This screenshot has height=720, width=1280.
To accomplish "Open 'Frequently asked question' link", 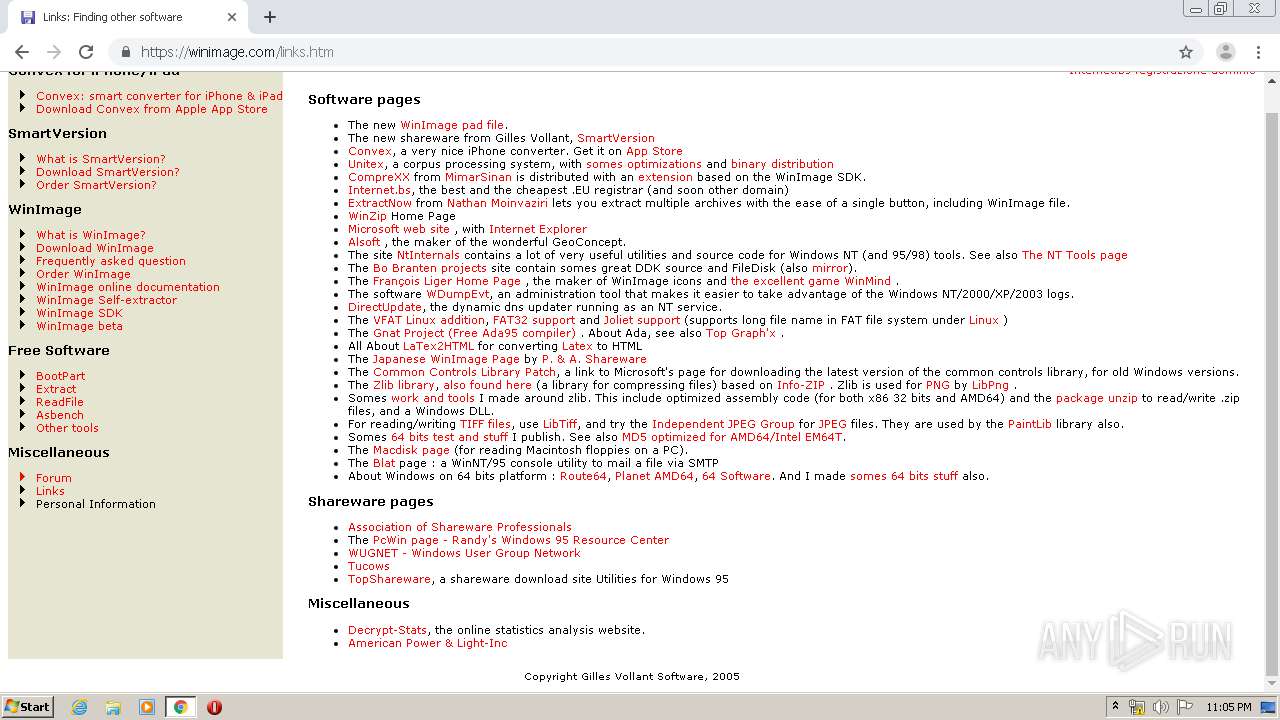I will pyautogui.click(x=111, y=261).
